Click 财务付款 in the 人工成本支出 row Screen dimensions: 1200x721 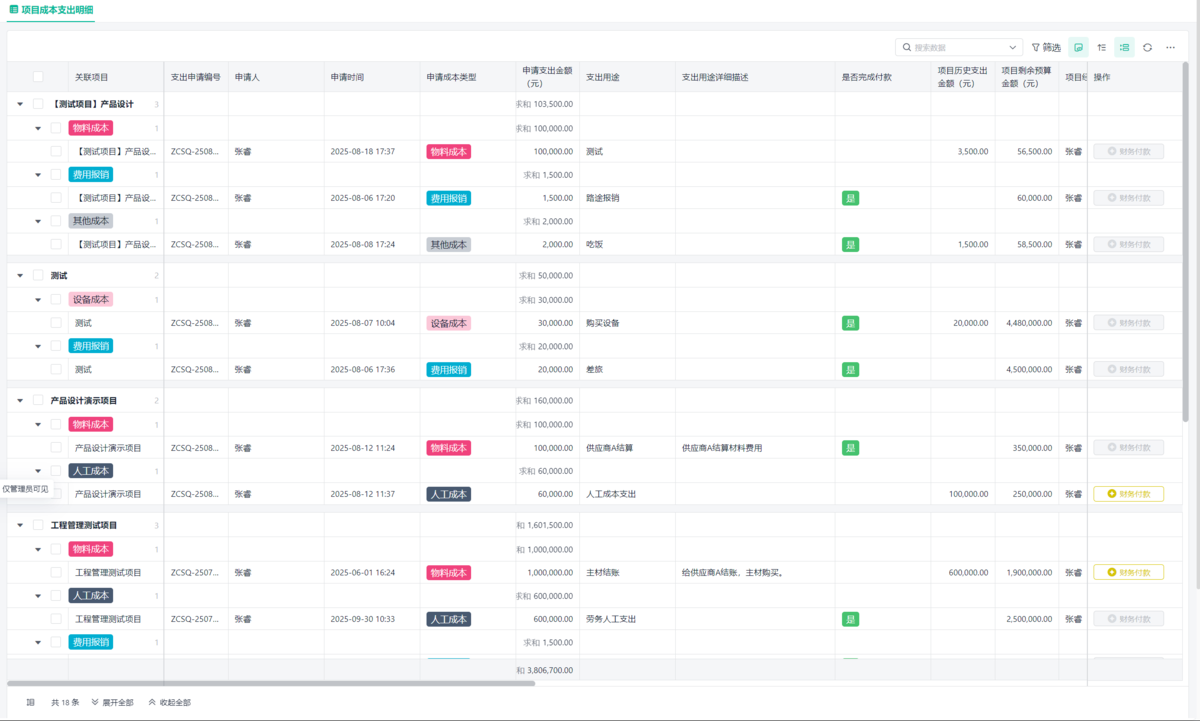(x=1128, y=494)
